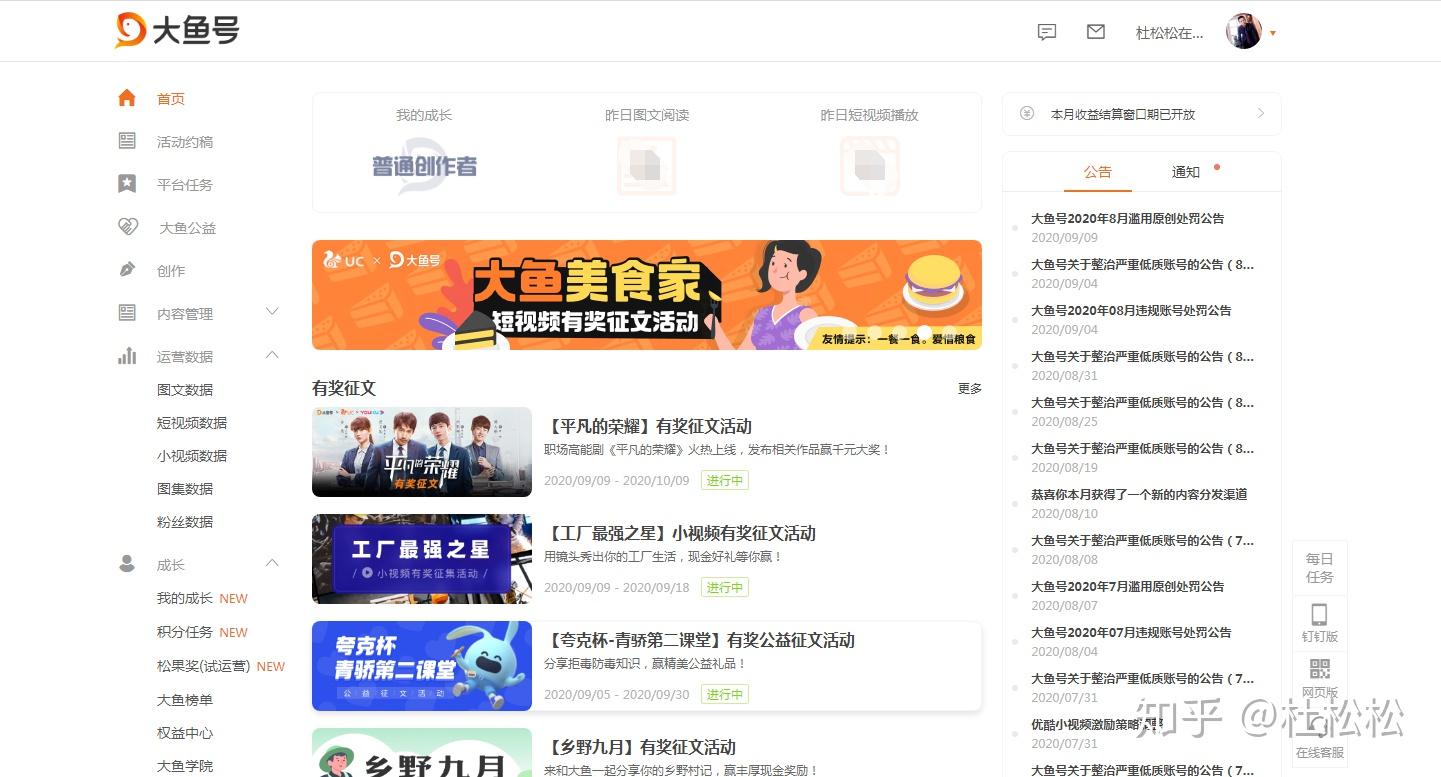
Task: Click the 平台任务 star icon
Action: click(127, 184)
